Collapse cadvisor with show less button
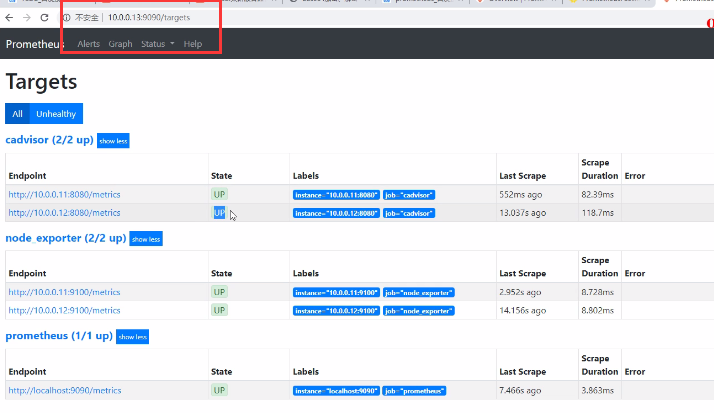The width and height of the screenshot is (714, 413). coord(113,141)
